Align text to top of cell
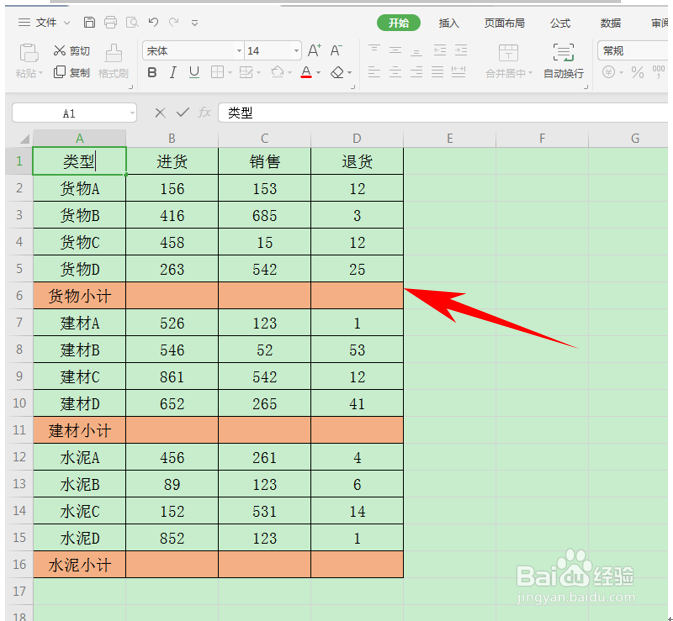The image size is (673, 621). (x=374, y=50)
